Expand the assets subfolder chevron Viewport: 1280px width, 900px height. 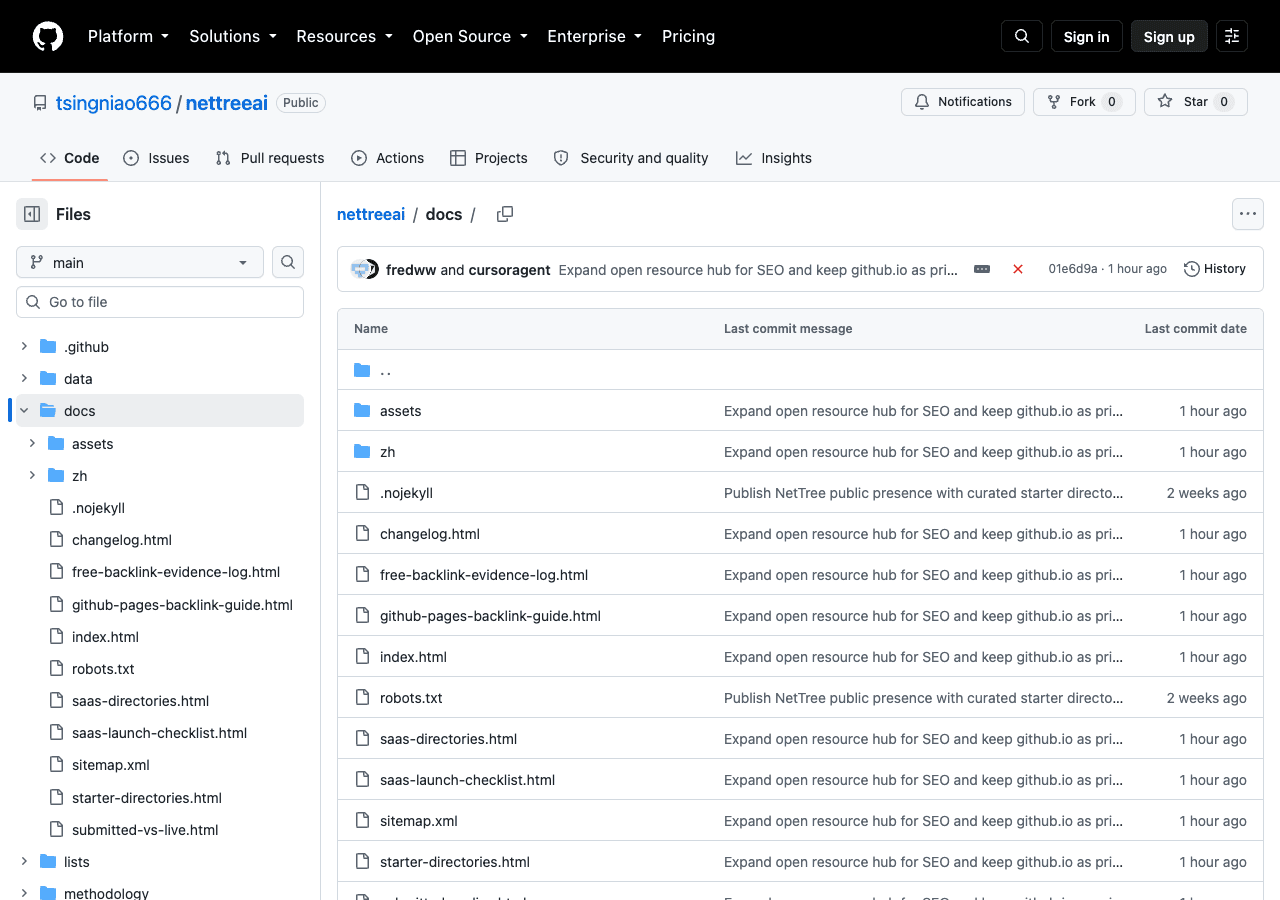[32, 444]
